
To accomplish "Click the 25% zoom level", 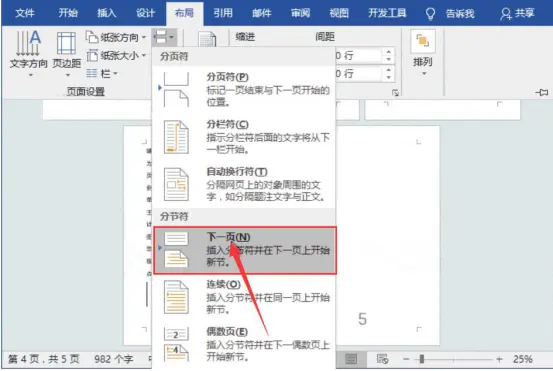I will click(523, 359).
